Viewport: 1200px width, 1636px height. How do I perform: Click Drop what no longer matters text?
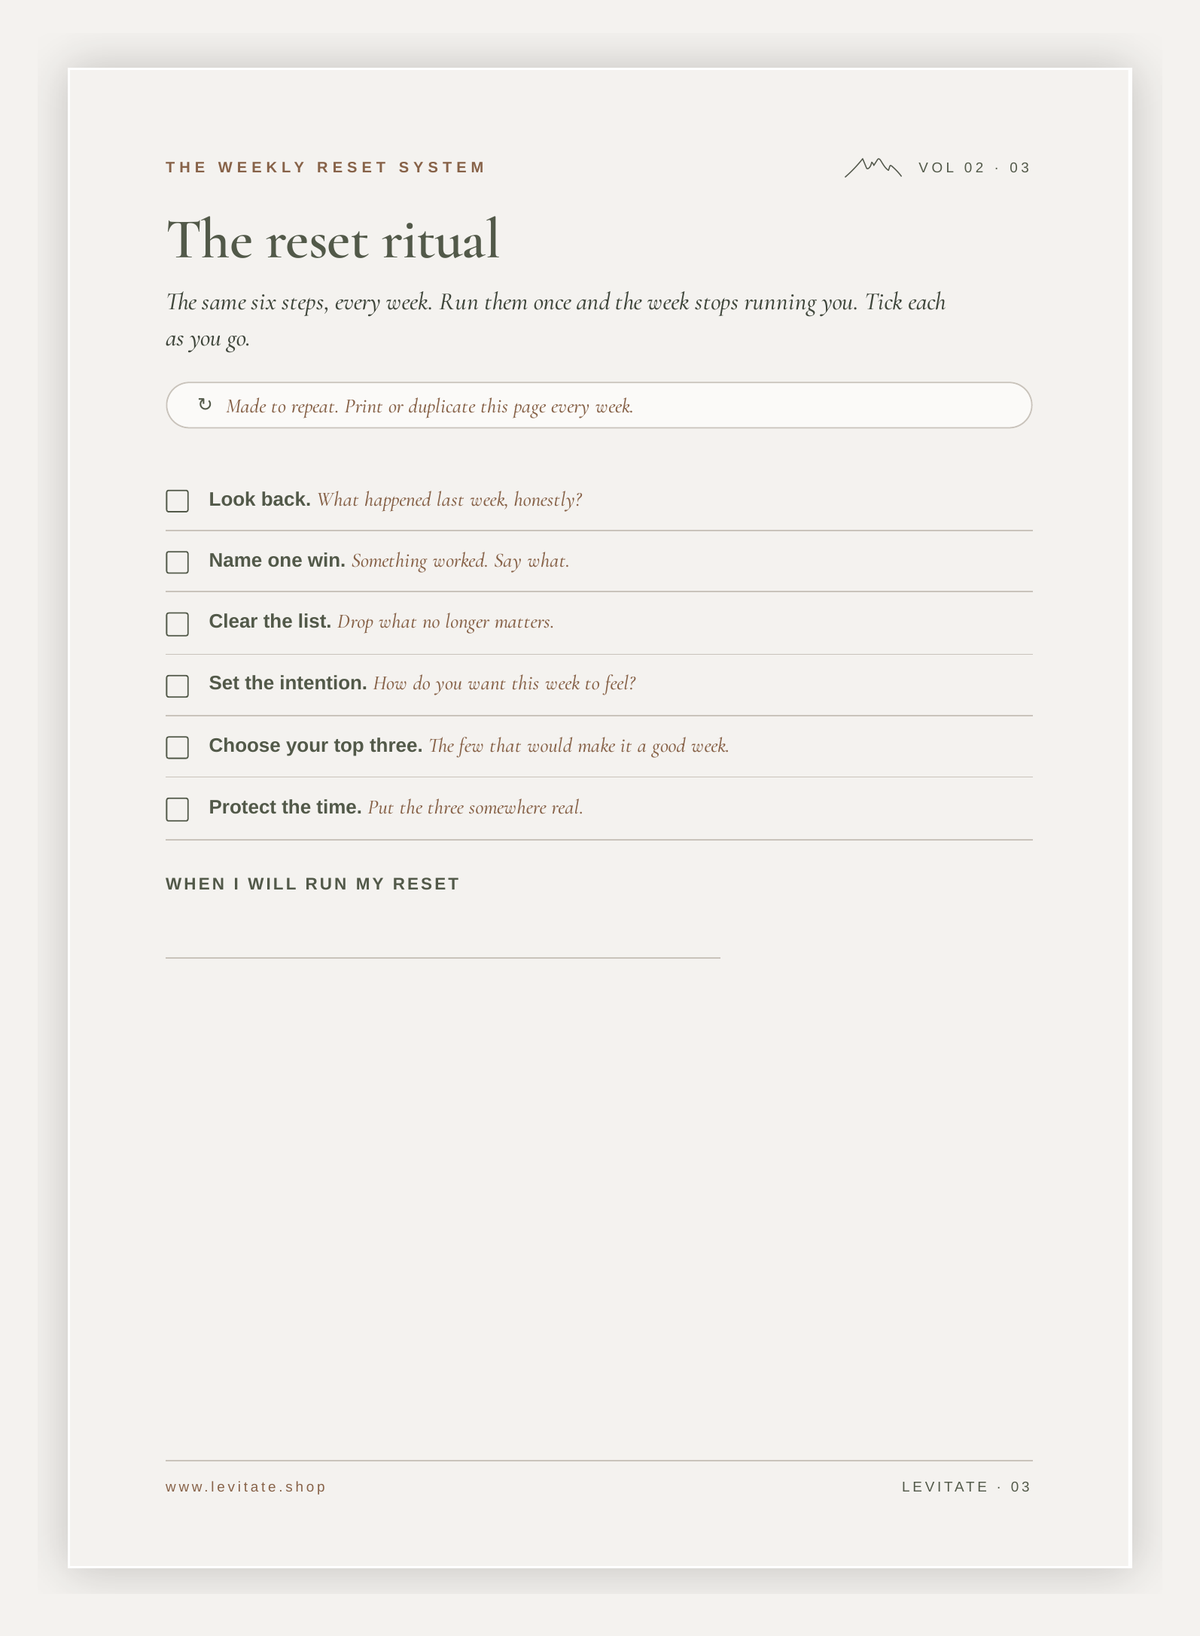(445, 622)
